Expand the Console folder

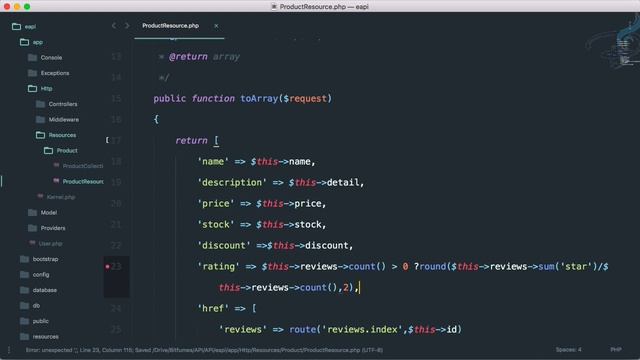[51, 58]
